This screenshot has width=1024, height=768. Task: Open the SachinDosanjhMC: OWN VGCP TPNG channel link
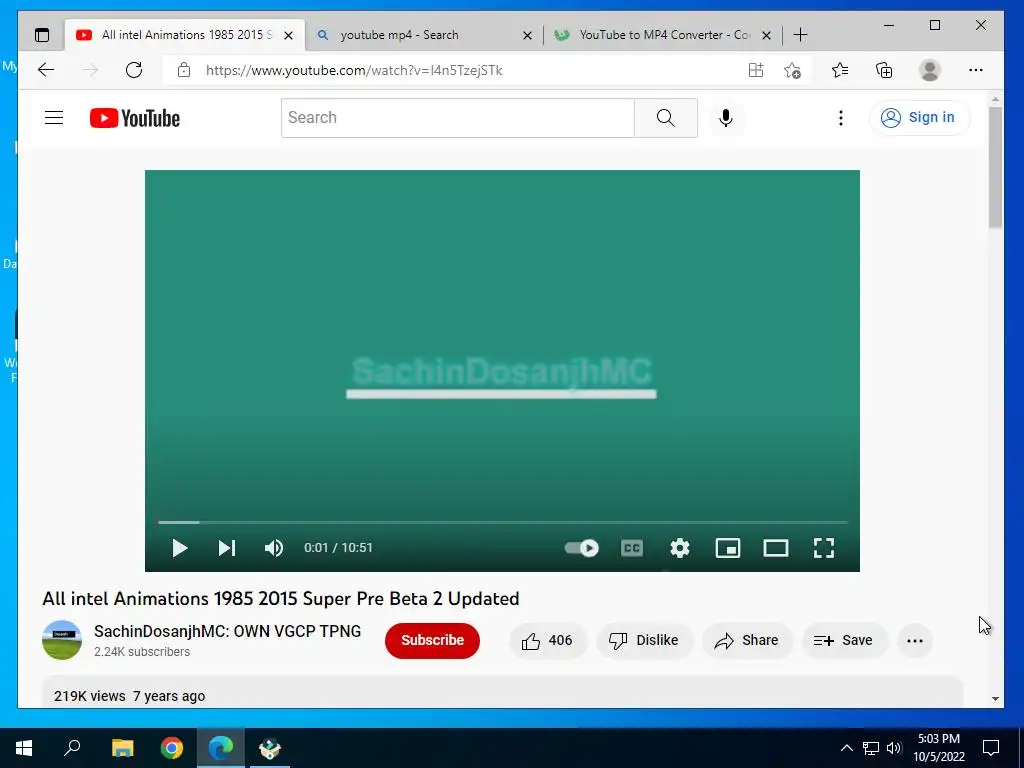pyautogui.click(x=227, y=632)
